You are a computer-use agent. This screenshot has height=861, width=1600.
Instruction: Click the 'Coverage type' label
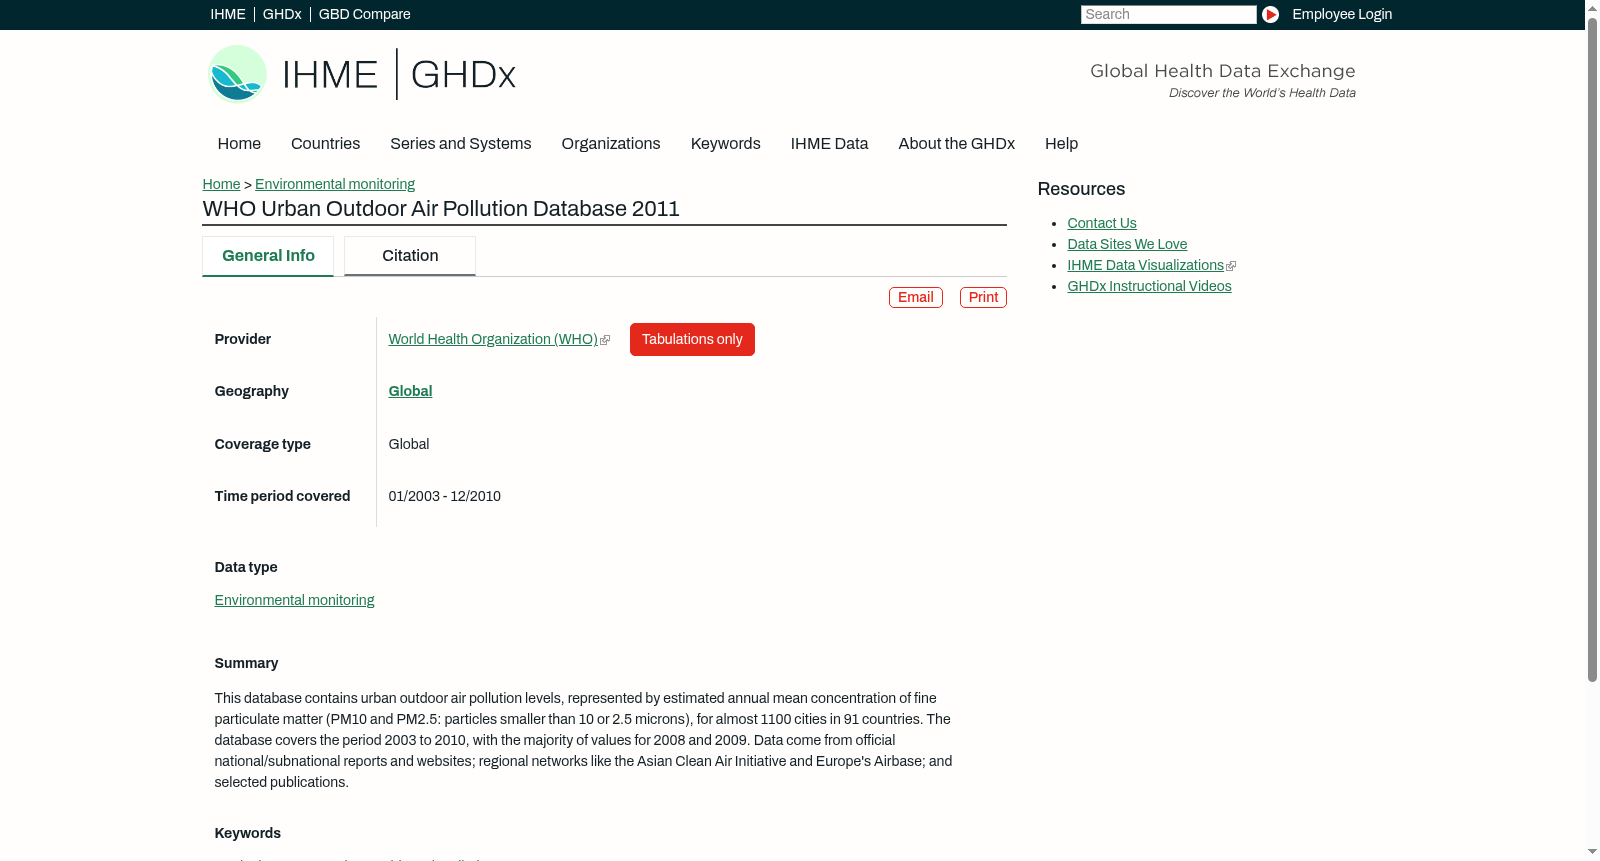262,444
